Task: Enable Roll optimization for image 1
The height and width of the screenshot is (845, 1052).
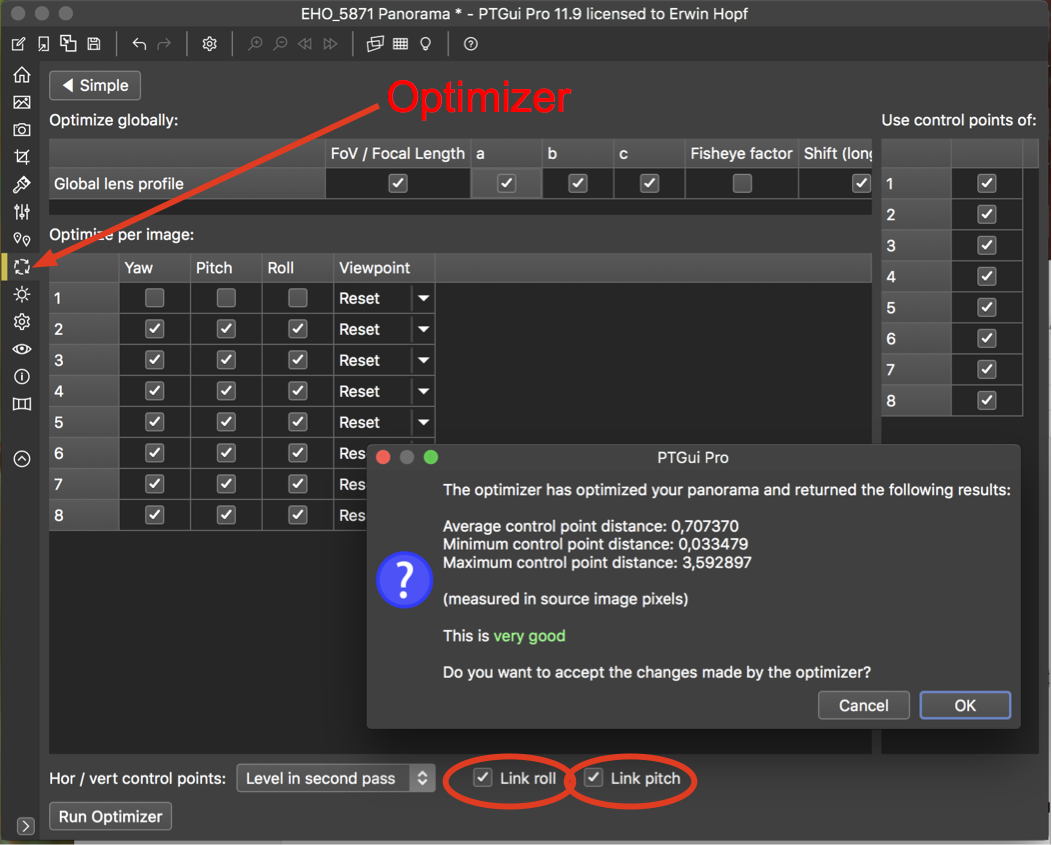Action: 298,298
